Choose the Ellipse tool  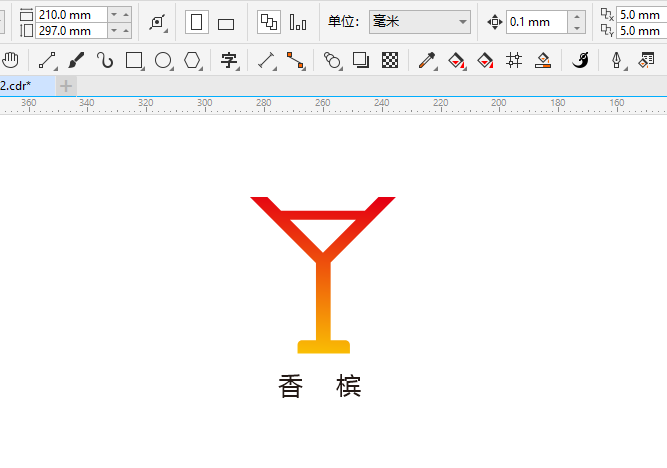163,60
